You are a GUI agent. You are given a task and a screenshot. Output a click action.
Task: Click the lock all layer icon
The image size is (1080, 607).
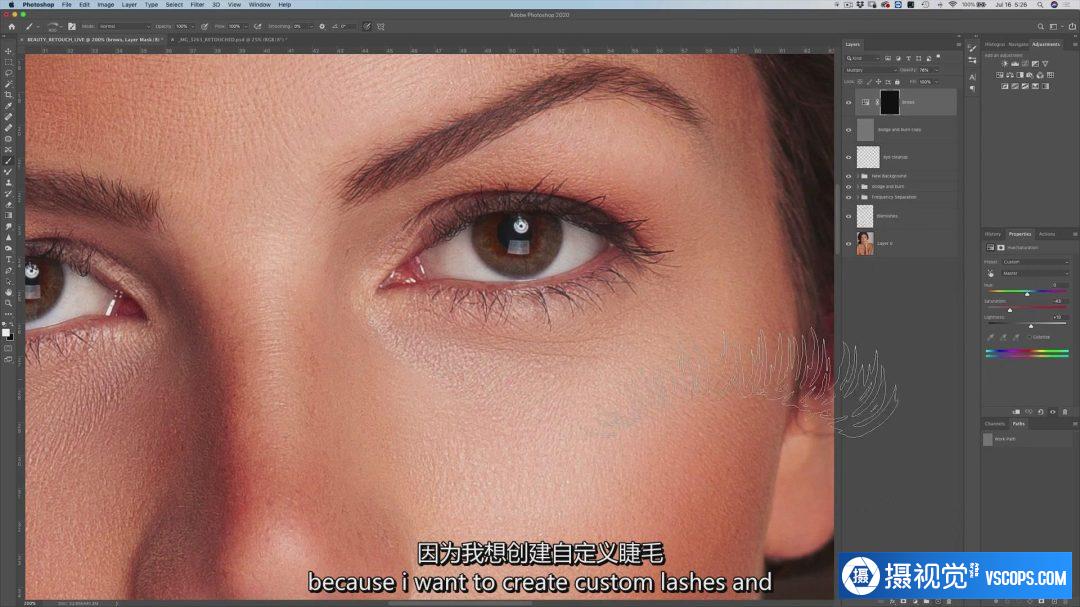tap(897, 82)
